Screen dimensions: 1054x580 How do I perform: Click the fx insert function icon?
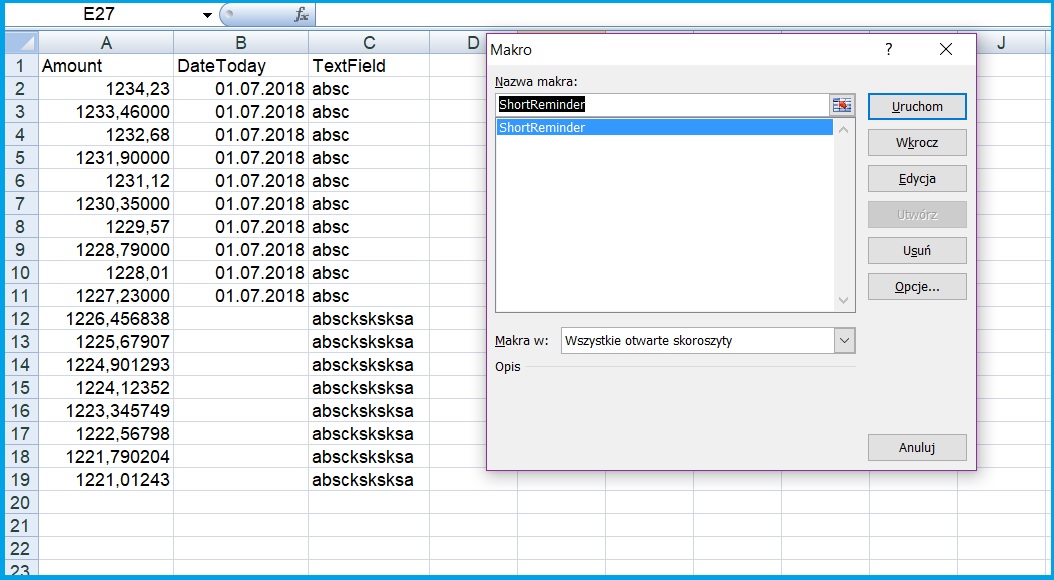[301, 15]
